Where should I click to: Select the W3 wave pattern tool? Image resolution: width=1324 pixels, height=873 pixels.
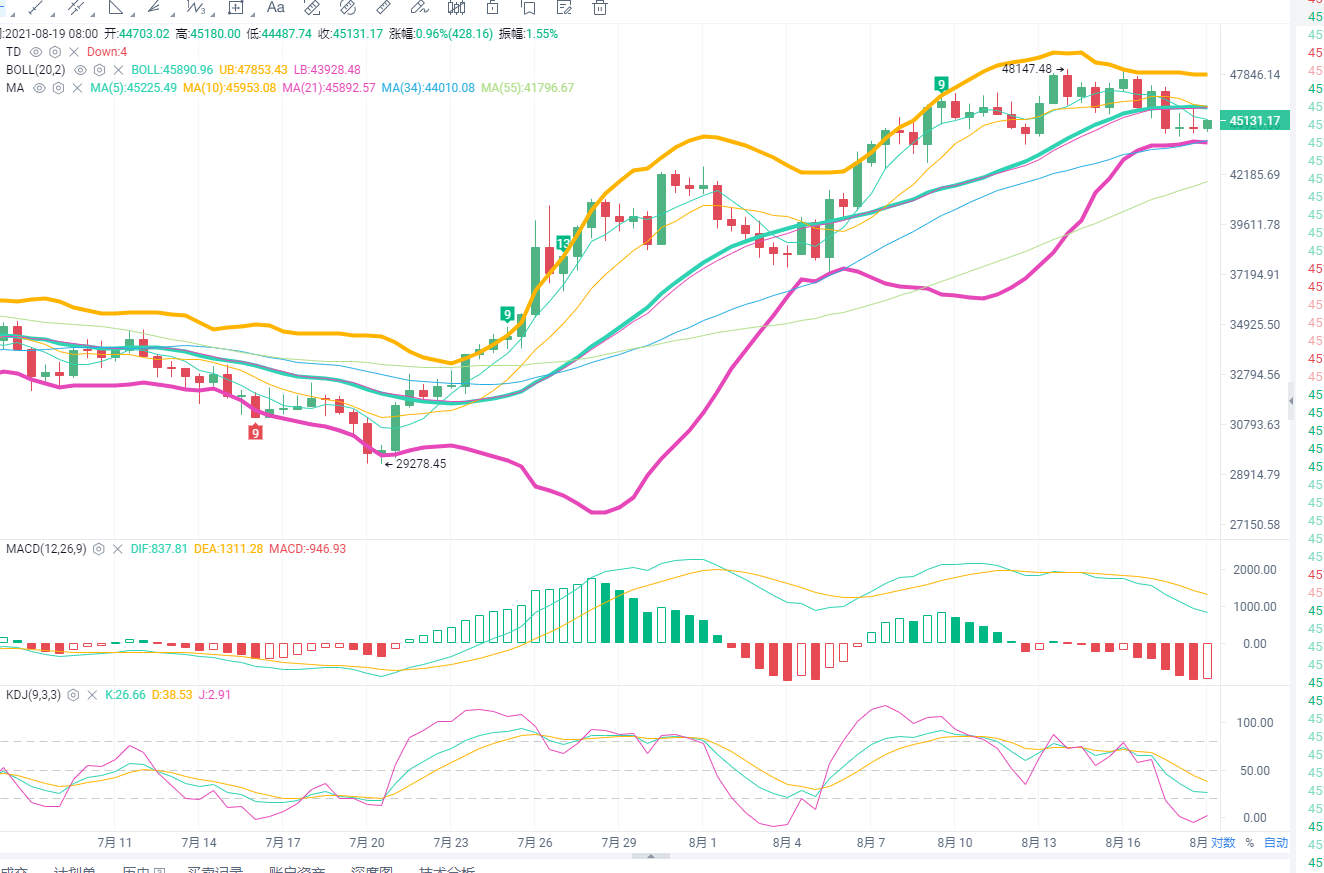(x=194, y=7)
